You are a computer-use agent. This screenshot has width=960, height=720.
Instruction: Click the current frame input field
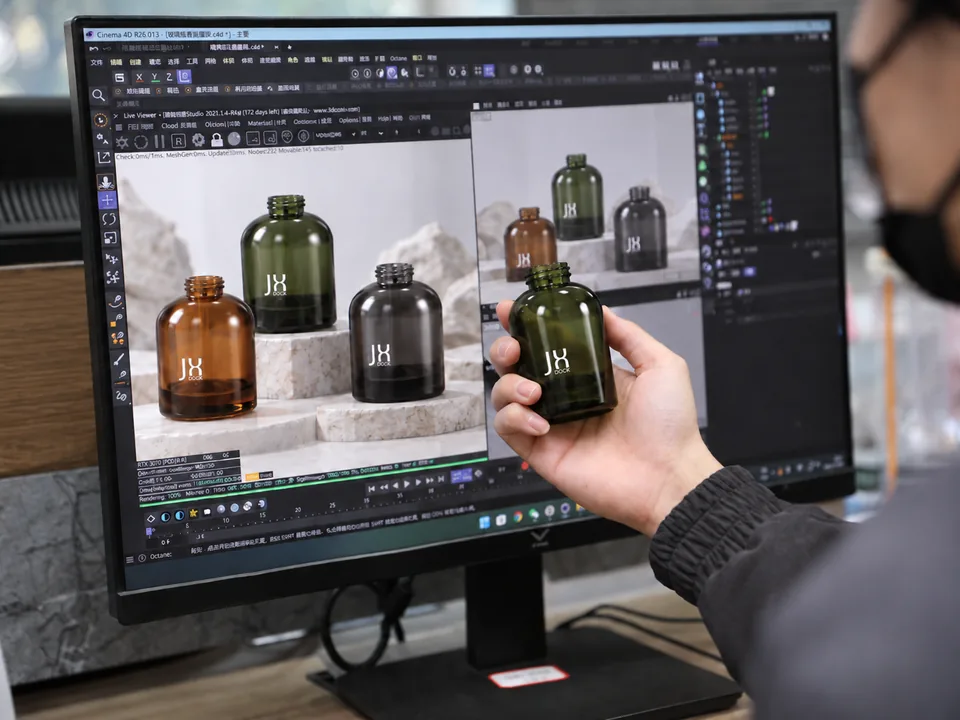pyautogui.click(x=165, y=542)
